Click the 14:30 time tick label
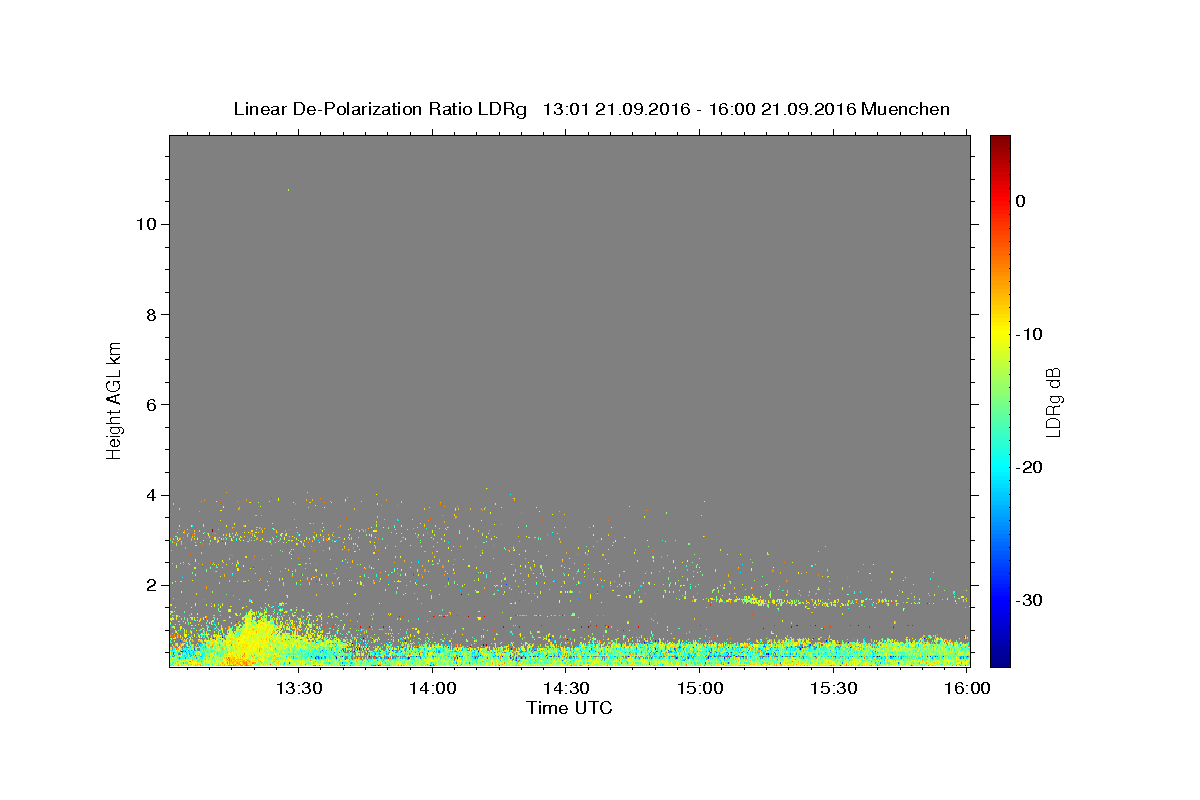Viewport: 1200px width, 800px height. [566, 689]
